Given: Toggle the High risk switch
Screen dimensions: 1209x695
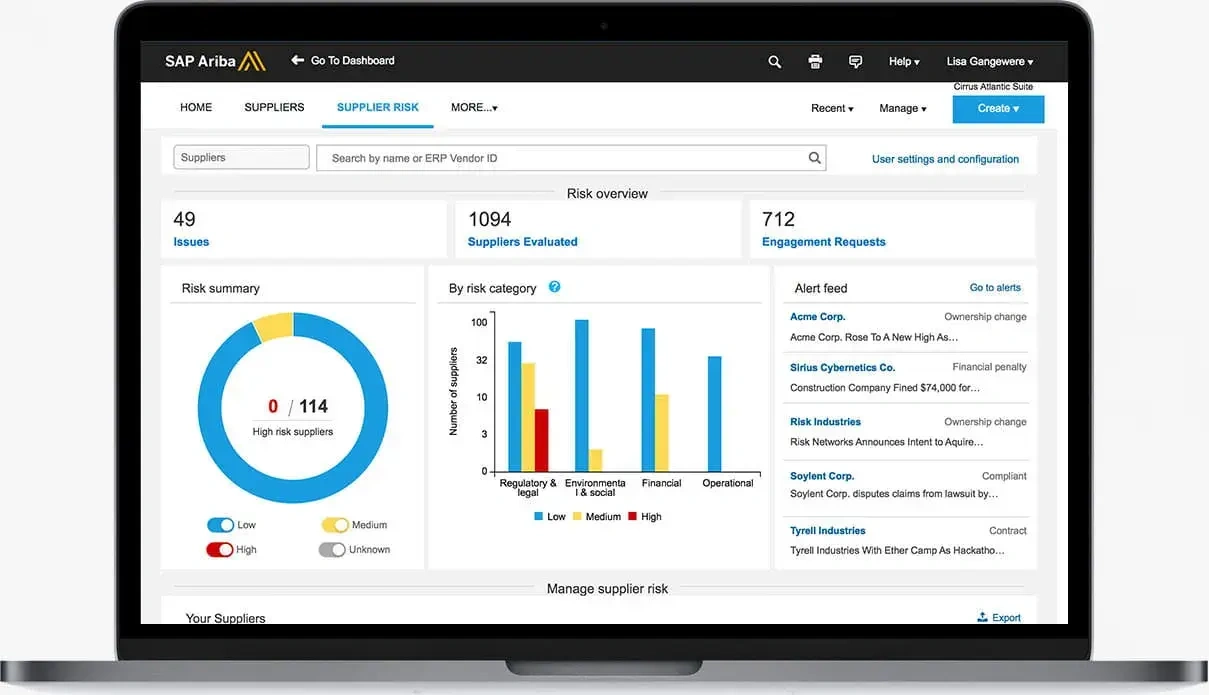Looking at the screenshot, I should (x=220, y=550).
